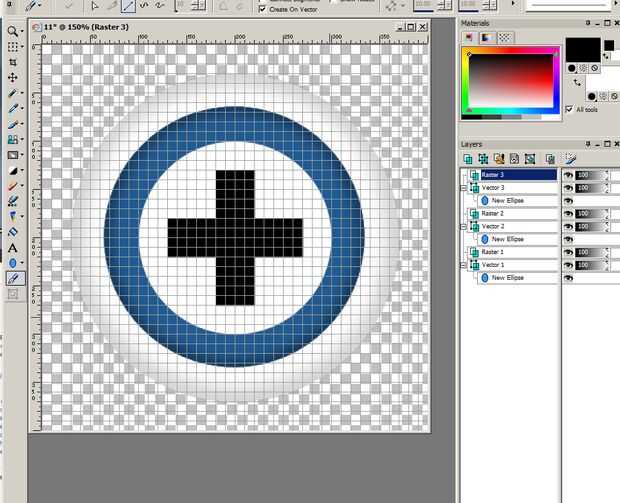Hide New Ellipse under Vector 3
Image resolution: width=620 pixels, height=503 pixels.
[x=568, y=201]
